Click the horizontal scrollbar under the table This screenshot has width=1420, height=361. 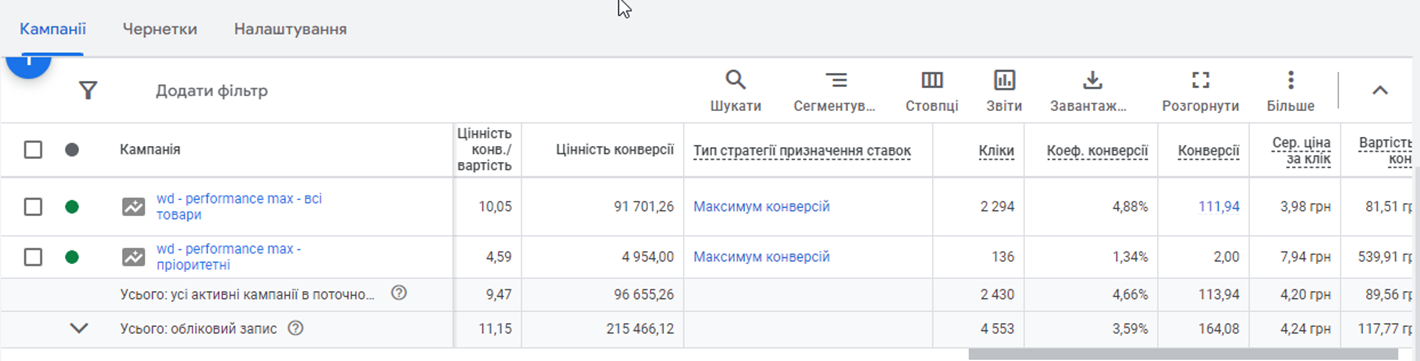click(1183, 353)
